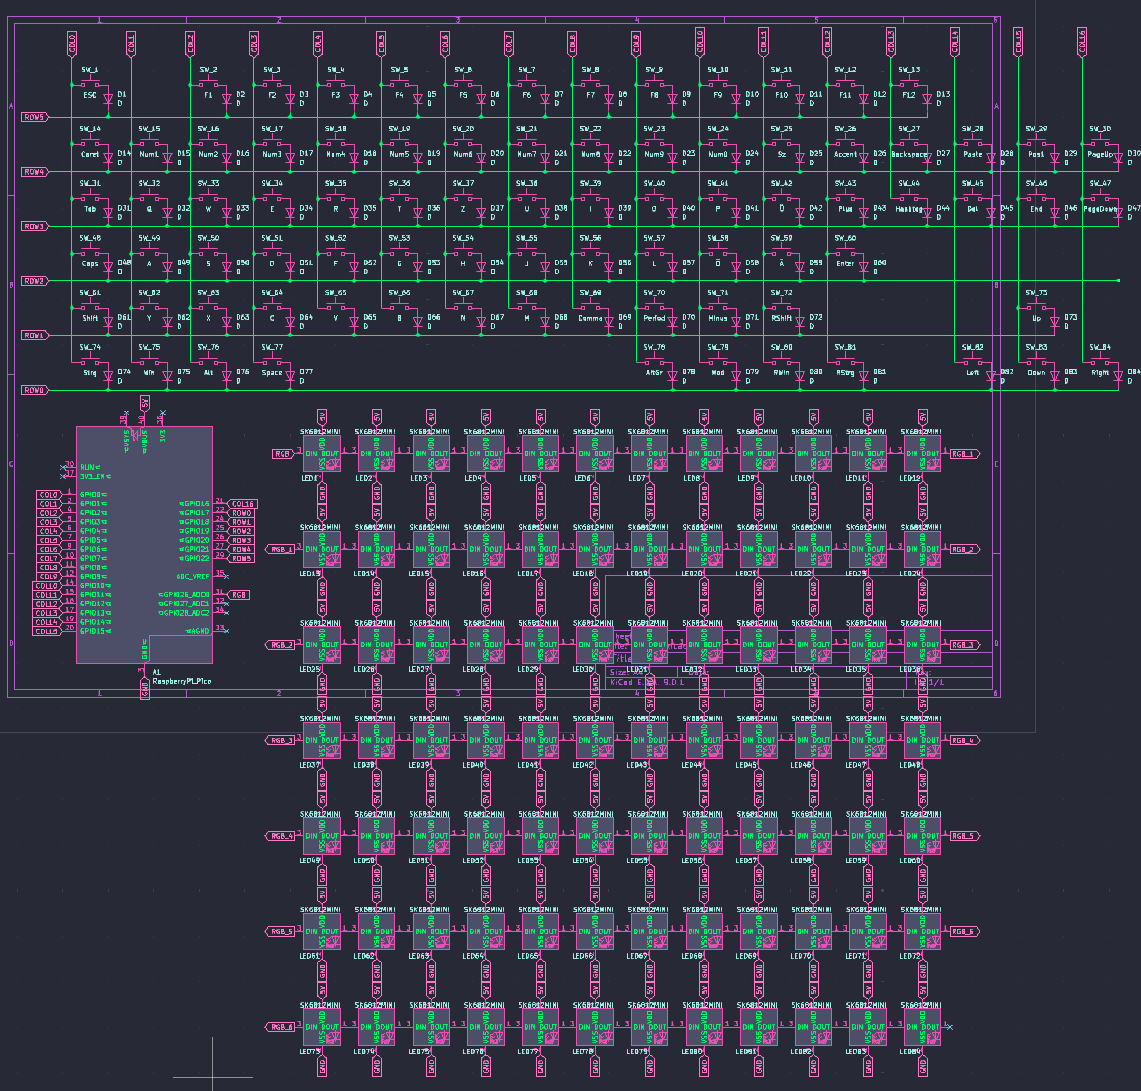The width and height of the screenshot is (1141, 1091).
Task: Click the RGB_1 output label after LED12
Action: 965,453
